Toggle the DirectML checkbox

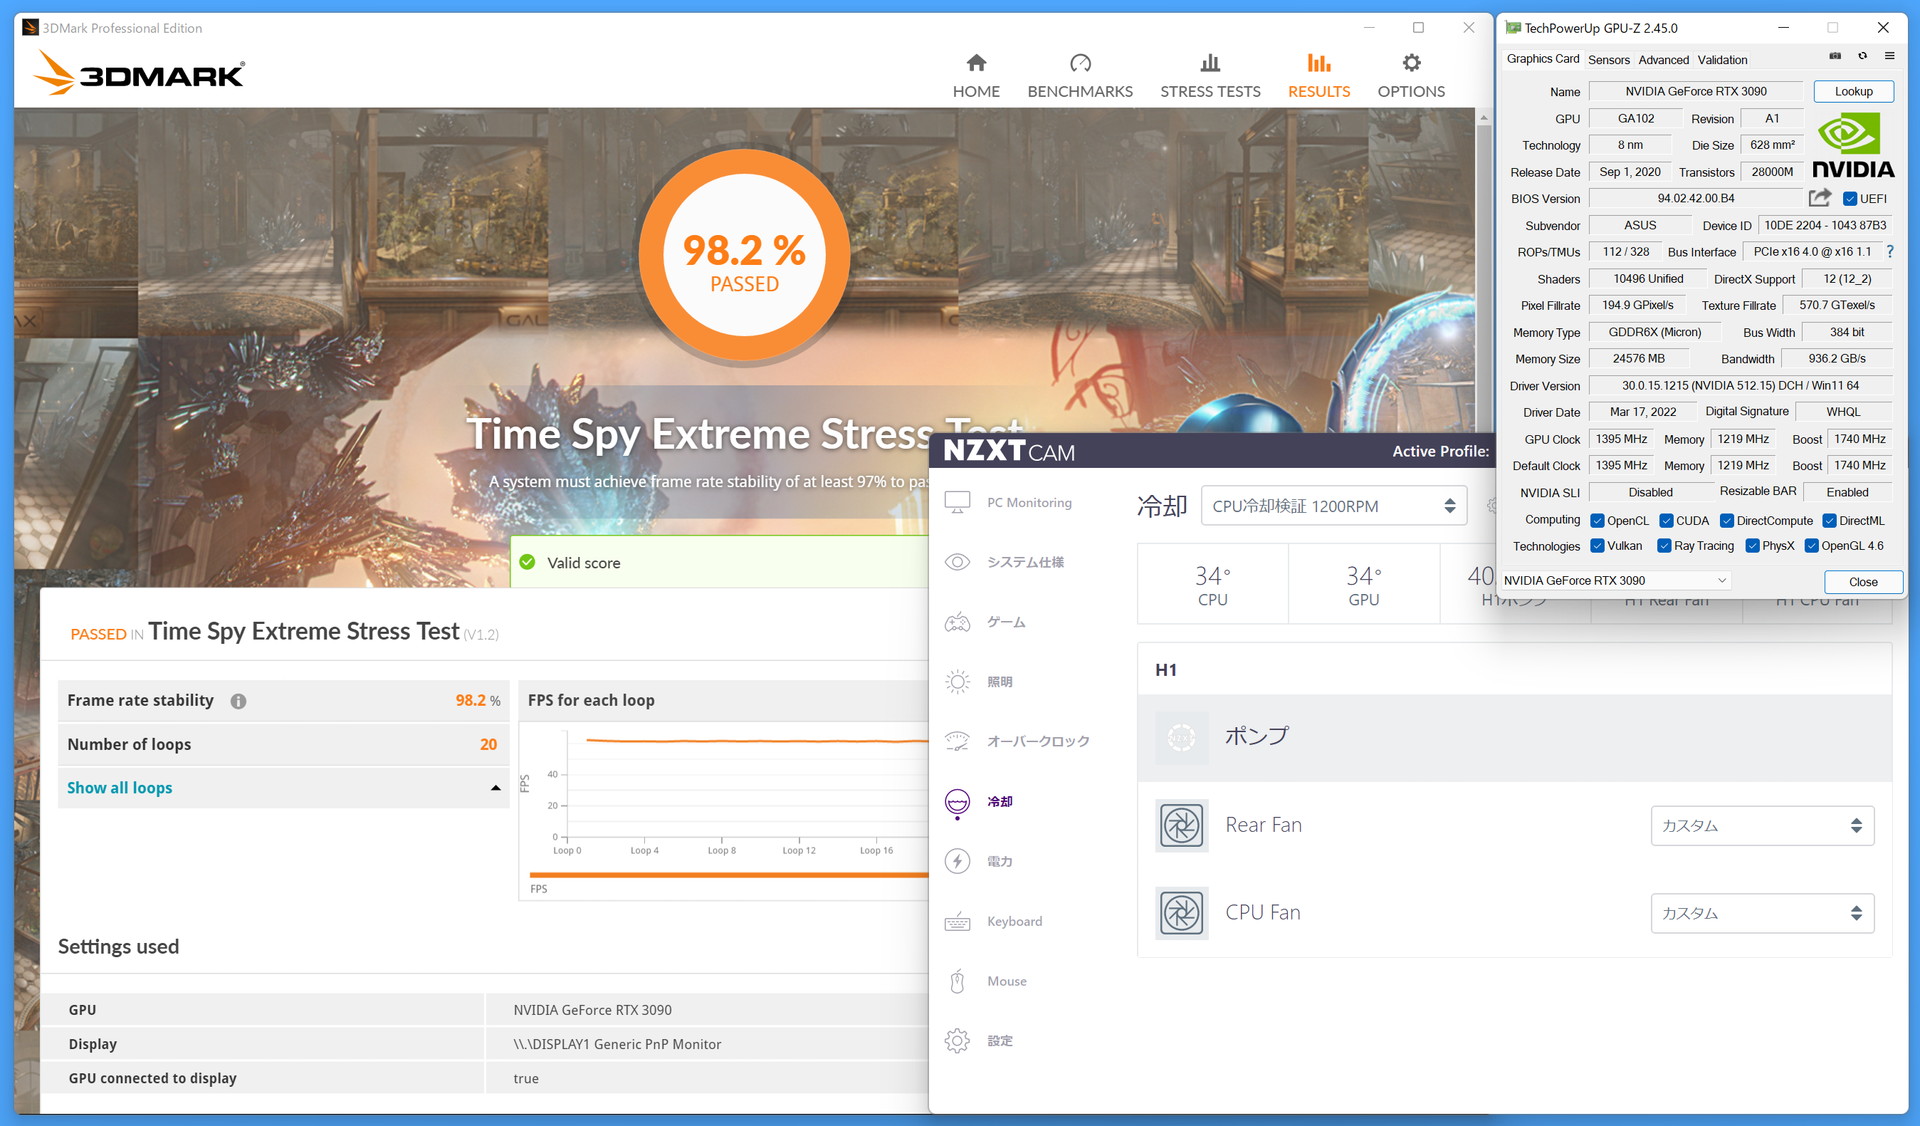(1829, 521)
